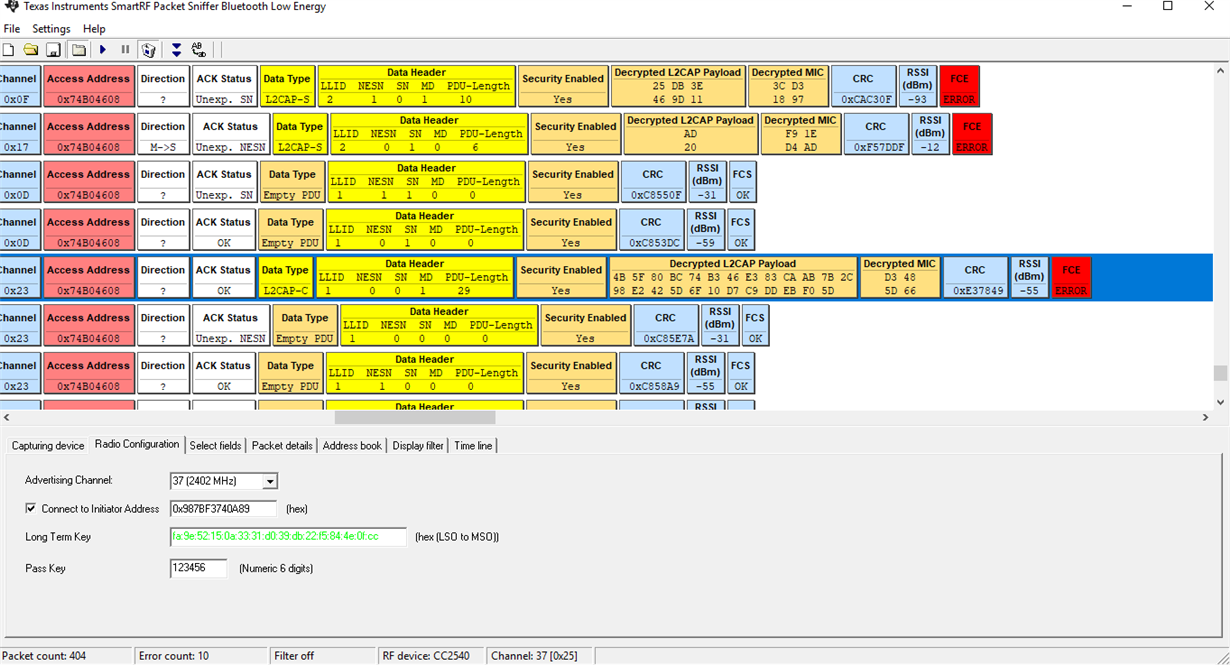This screenshot has height=665, width=1230.
Task: Open the Select fields tab
Action: pos(215,446)
